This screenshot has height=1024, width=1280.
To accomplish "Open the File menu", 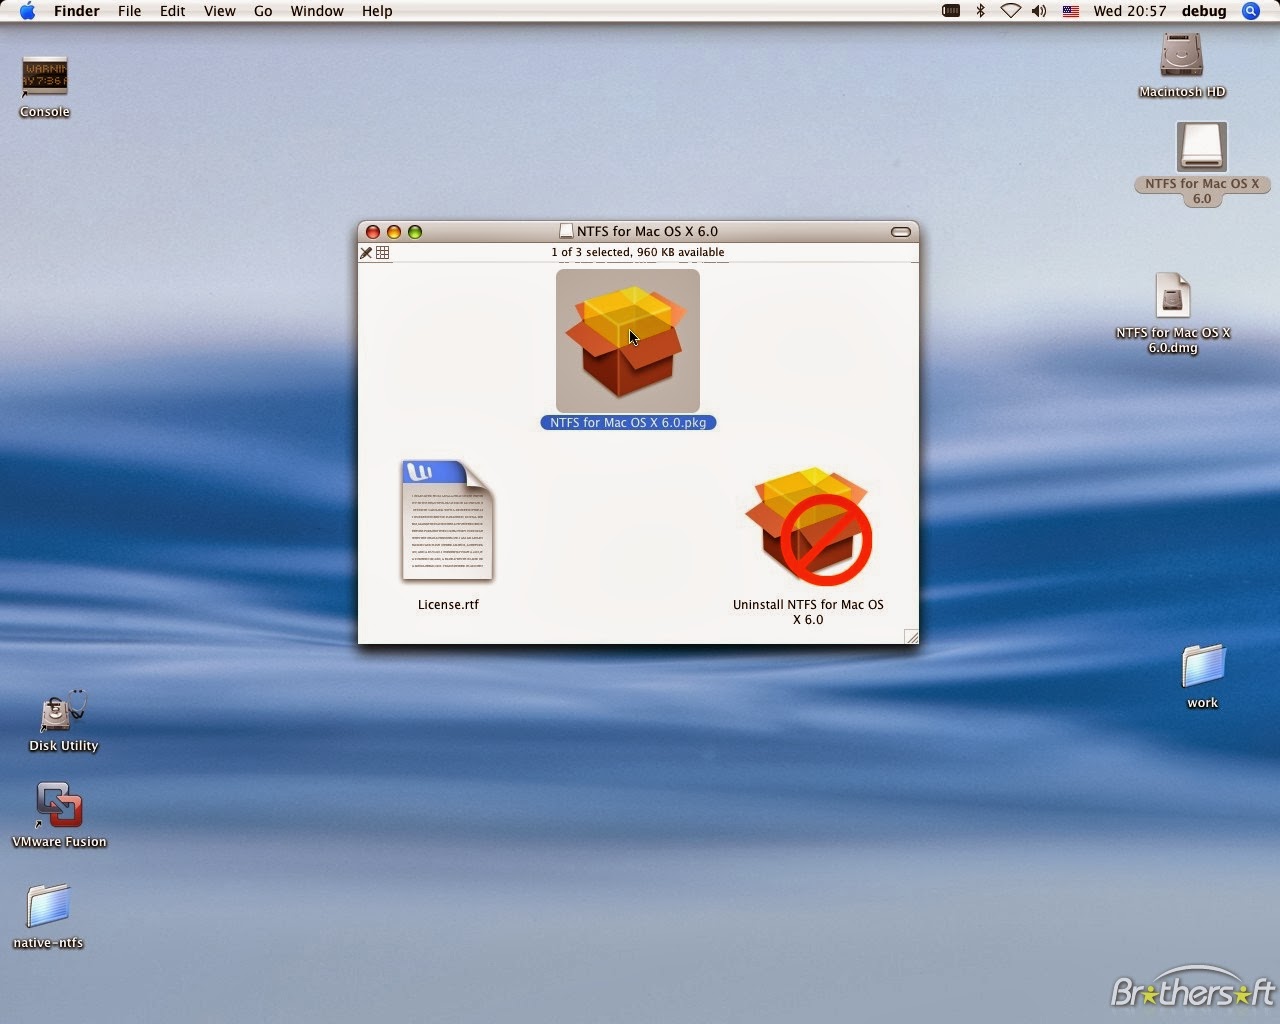I will [129, 11].
